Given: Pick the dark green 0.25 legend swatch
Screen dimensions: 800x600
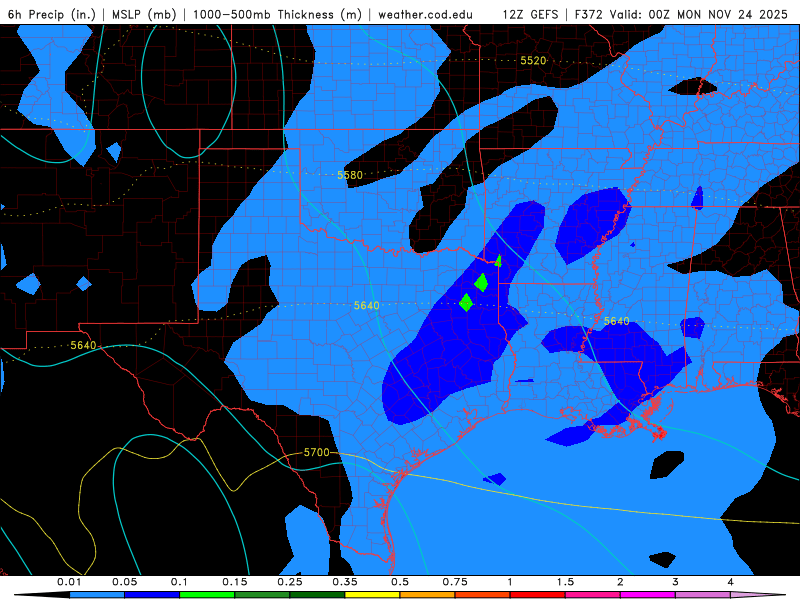Looking at the screenshot, I should pyautogui.click(x=317, y=595).
